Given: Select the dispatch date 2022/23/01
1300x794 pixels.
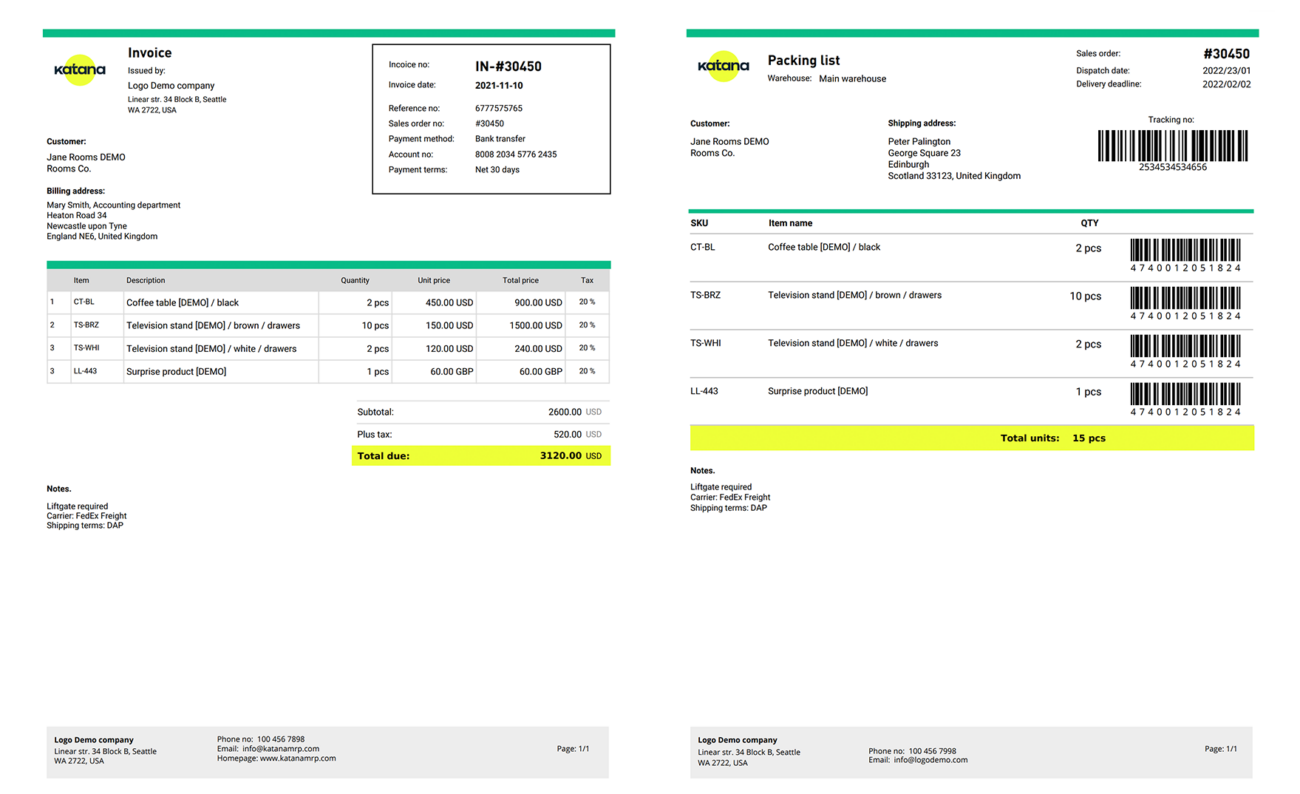Looking at the screenshot, I should (x=1227, y=70).
